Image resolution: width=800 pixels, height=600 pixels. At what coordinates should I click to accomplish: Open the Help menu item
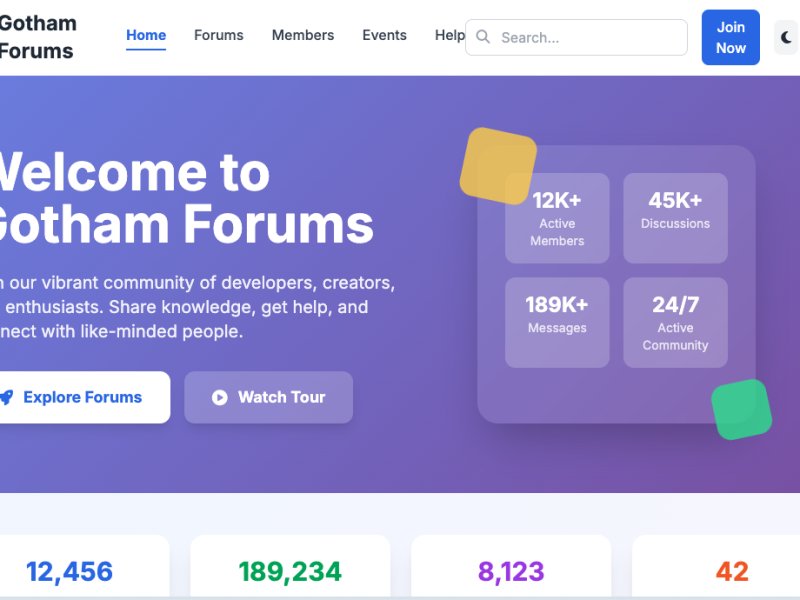pos(449,35)
